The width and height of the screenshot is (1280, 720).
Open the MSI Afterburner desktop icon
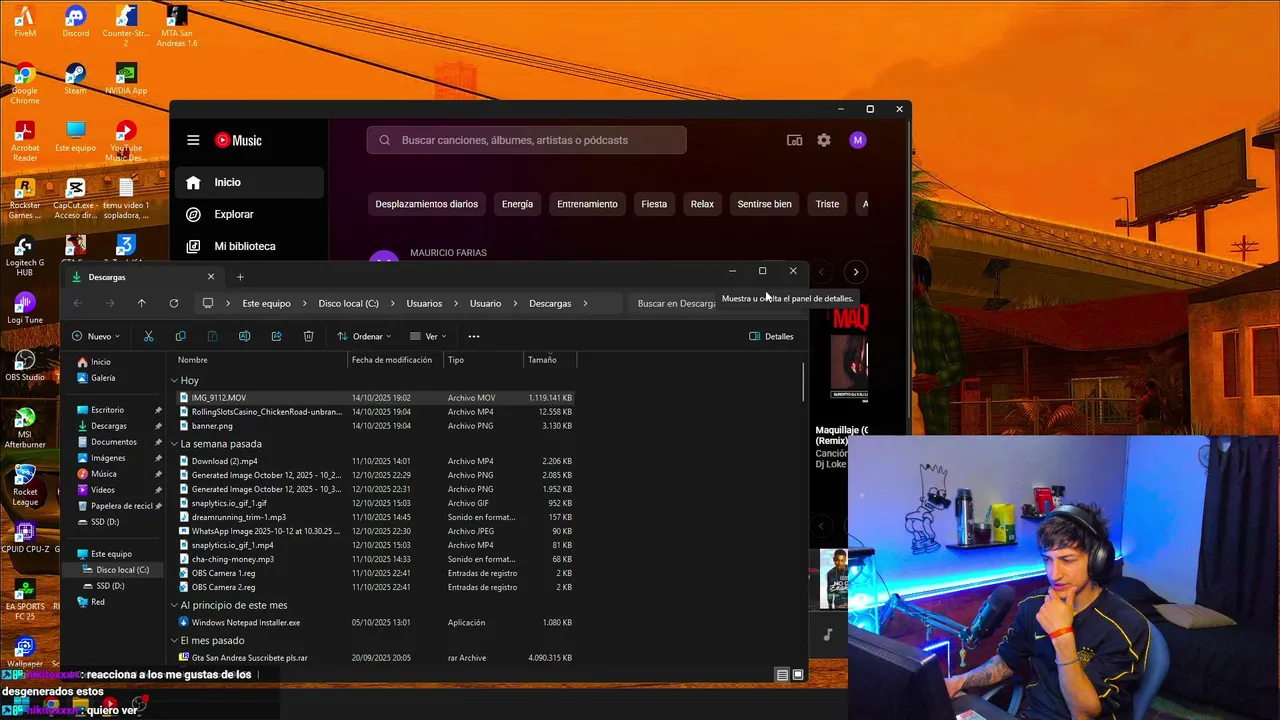coord(25,427)
